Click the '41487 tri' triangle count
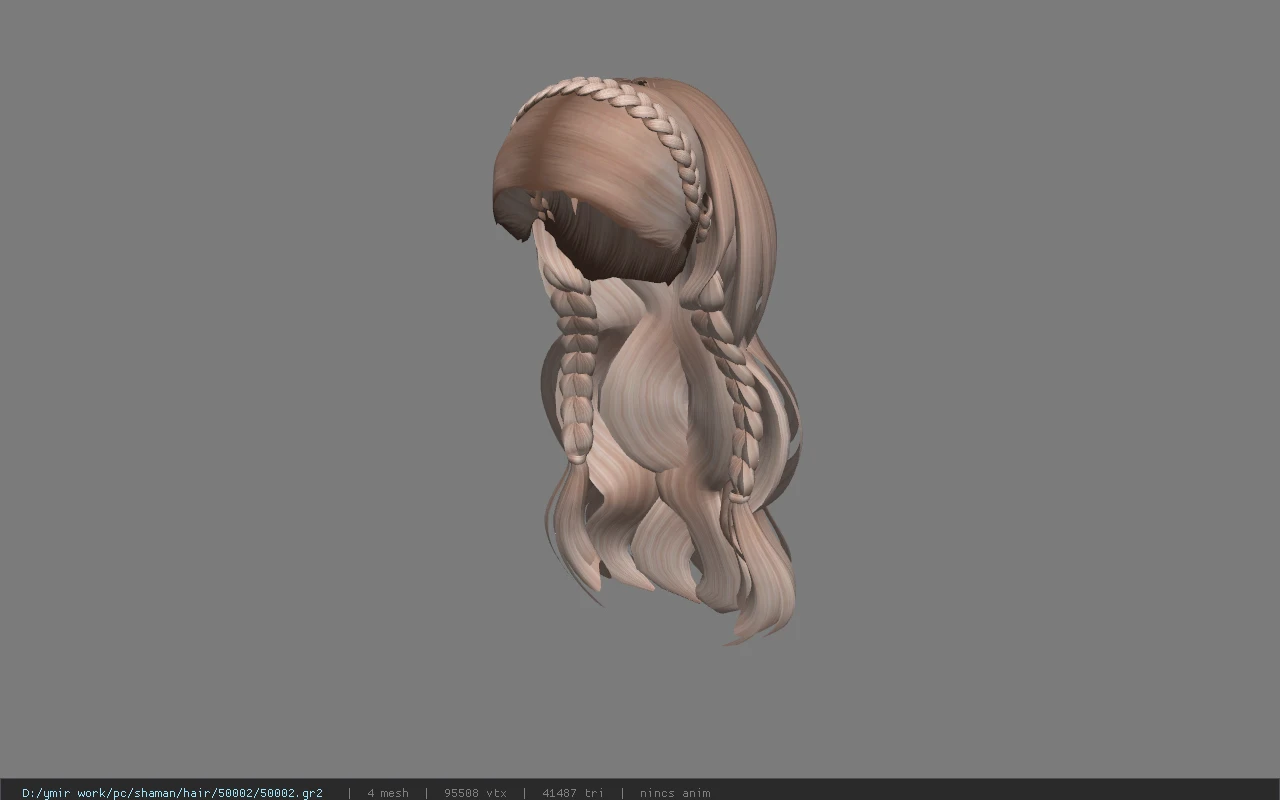1280x800 pixels. (573, 793)
